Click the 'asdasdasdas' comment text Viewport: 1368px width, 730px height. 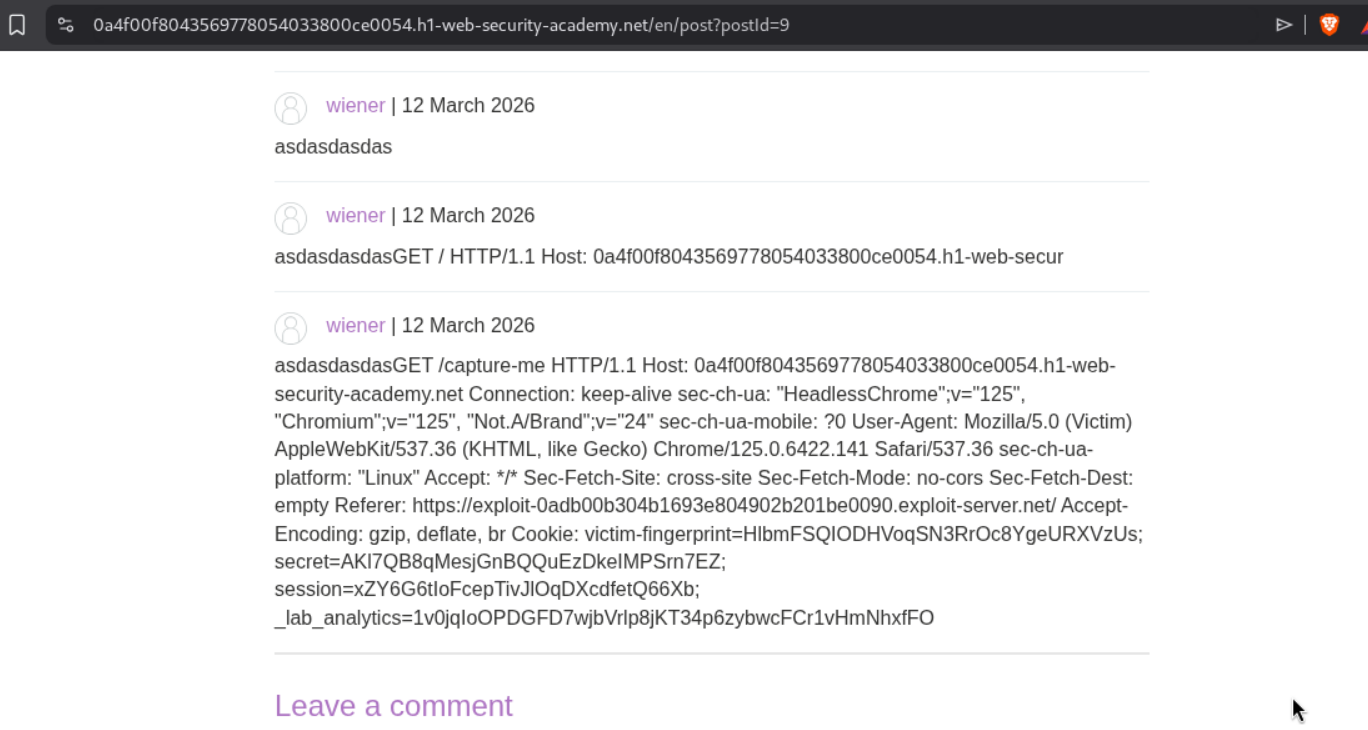(333, 147)
